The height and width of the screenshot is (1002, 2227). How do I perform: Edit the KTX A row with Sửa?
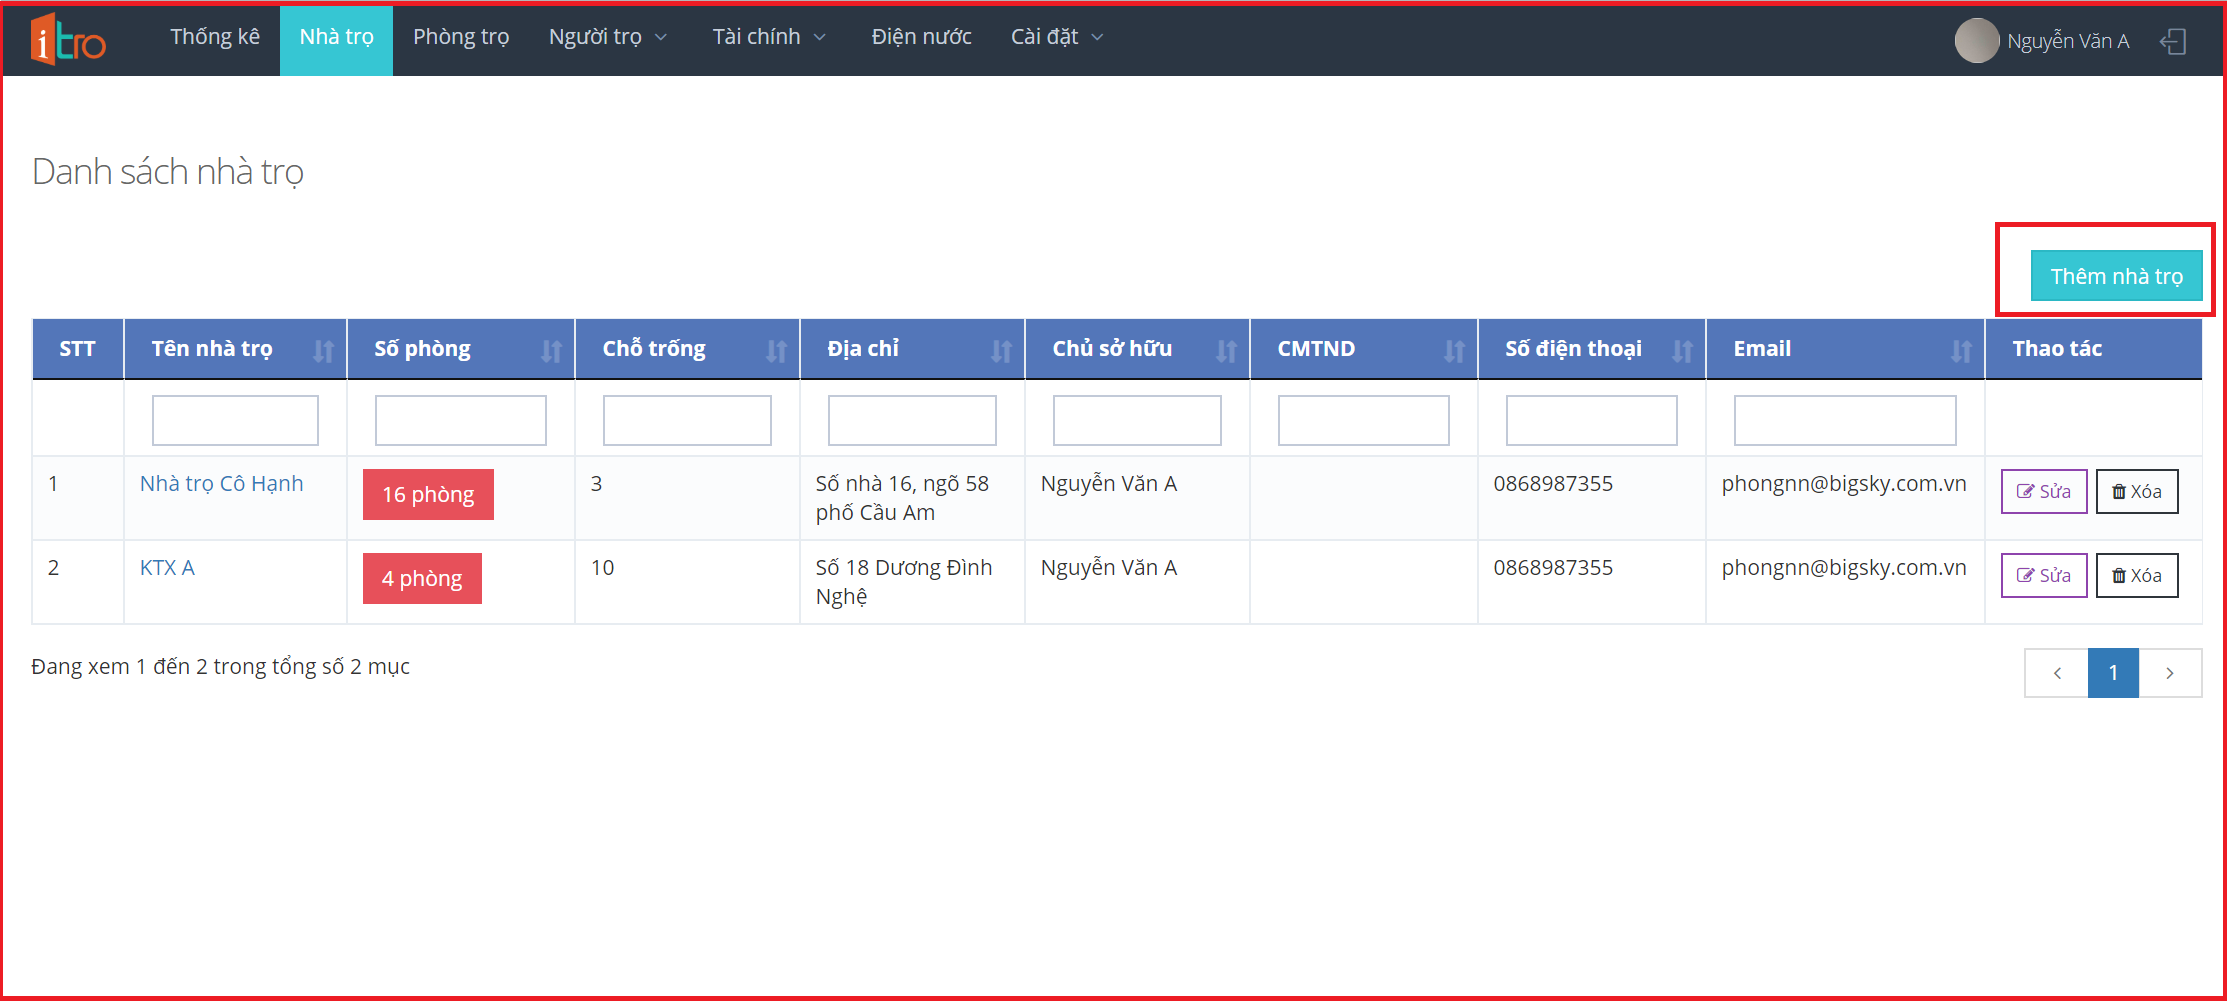coord(2043,575)
